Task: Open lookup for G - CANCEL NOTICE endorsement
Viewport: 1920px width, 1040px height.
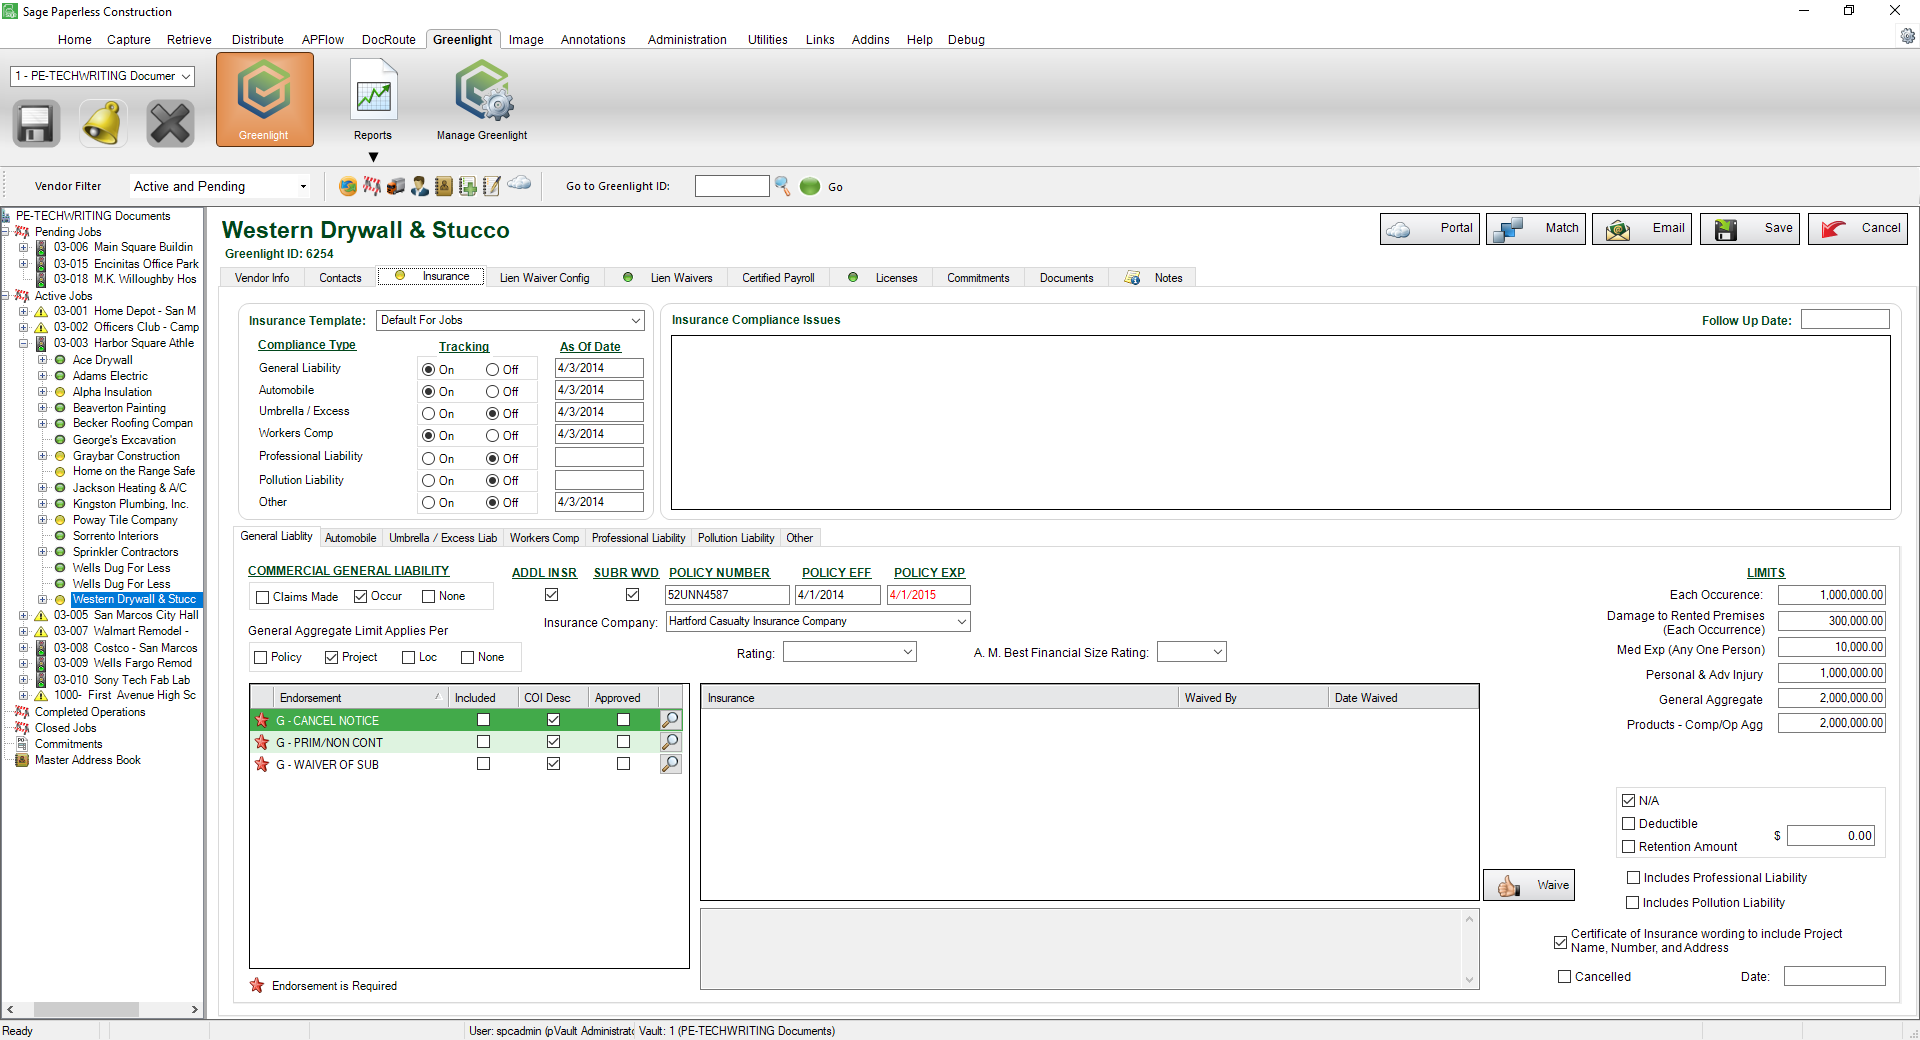Action: [671, 720]
